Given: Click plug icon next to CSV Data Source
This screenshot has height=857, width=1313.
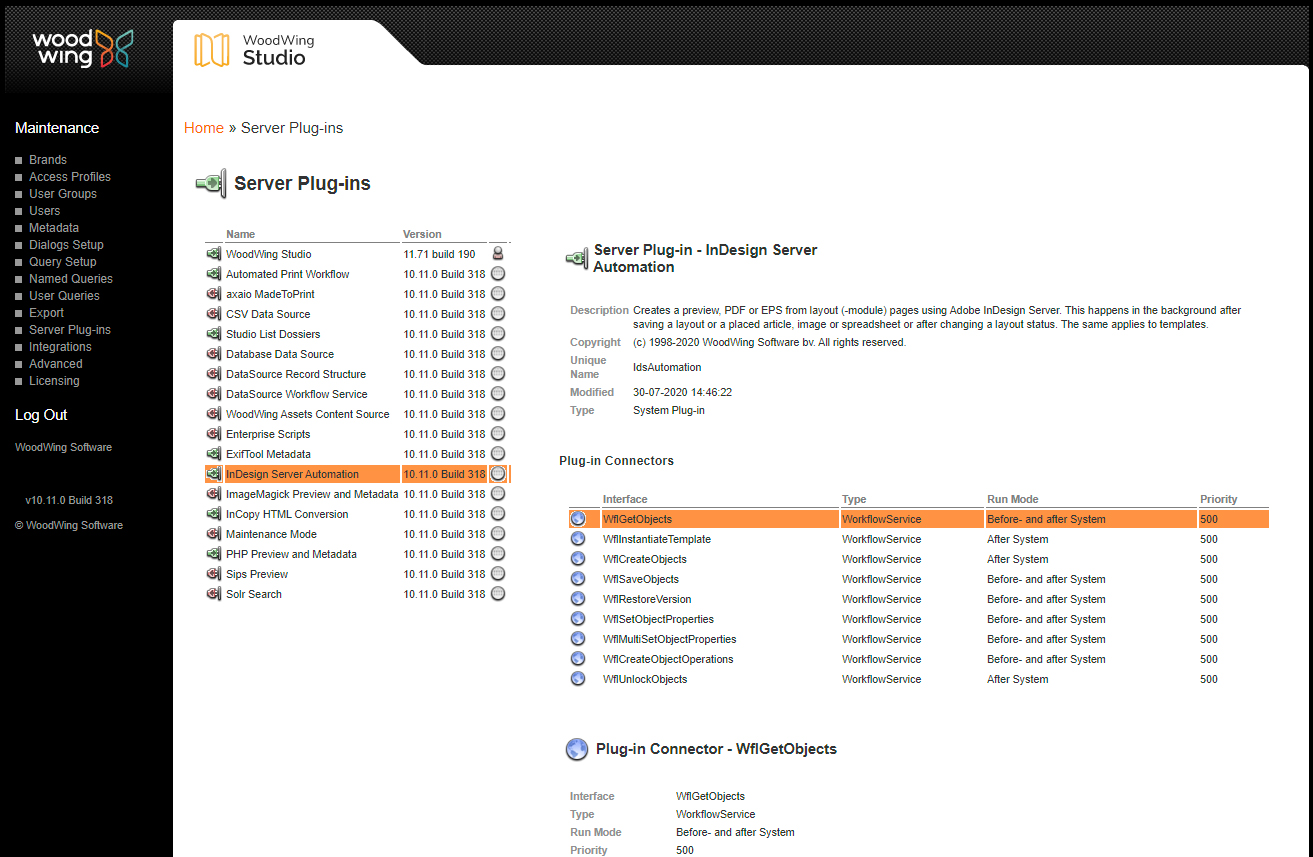Looking at the screenshot, I should 213,314.
